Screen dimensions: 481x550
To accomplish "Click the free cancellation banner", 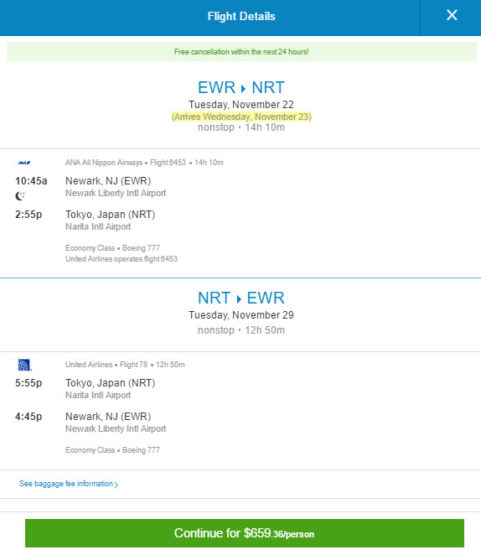I will click(x=241, y=52).
